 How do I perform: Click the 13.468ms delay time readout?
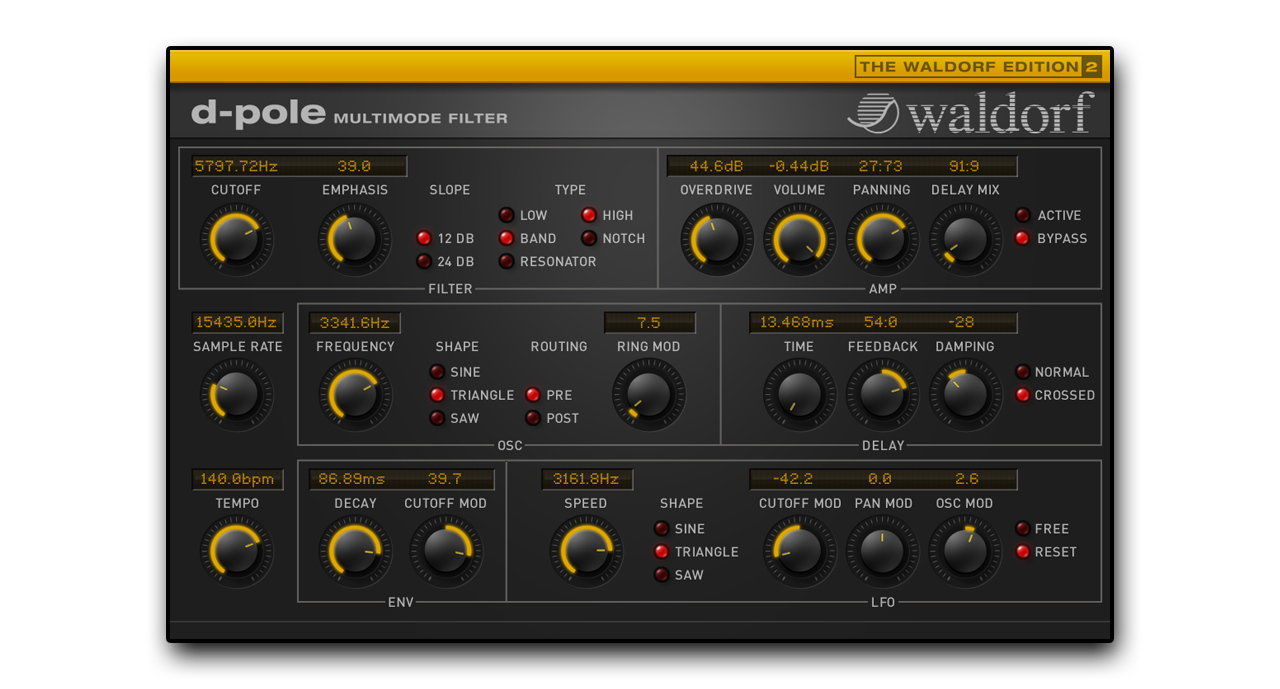point(797,323)
